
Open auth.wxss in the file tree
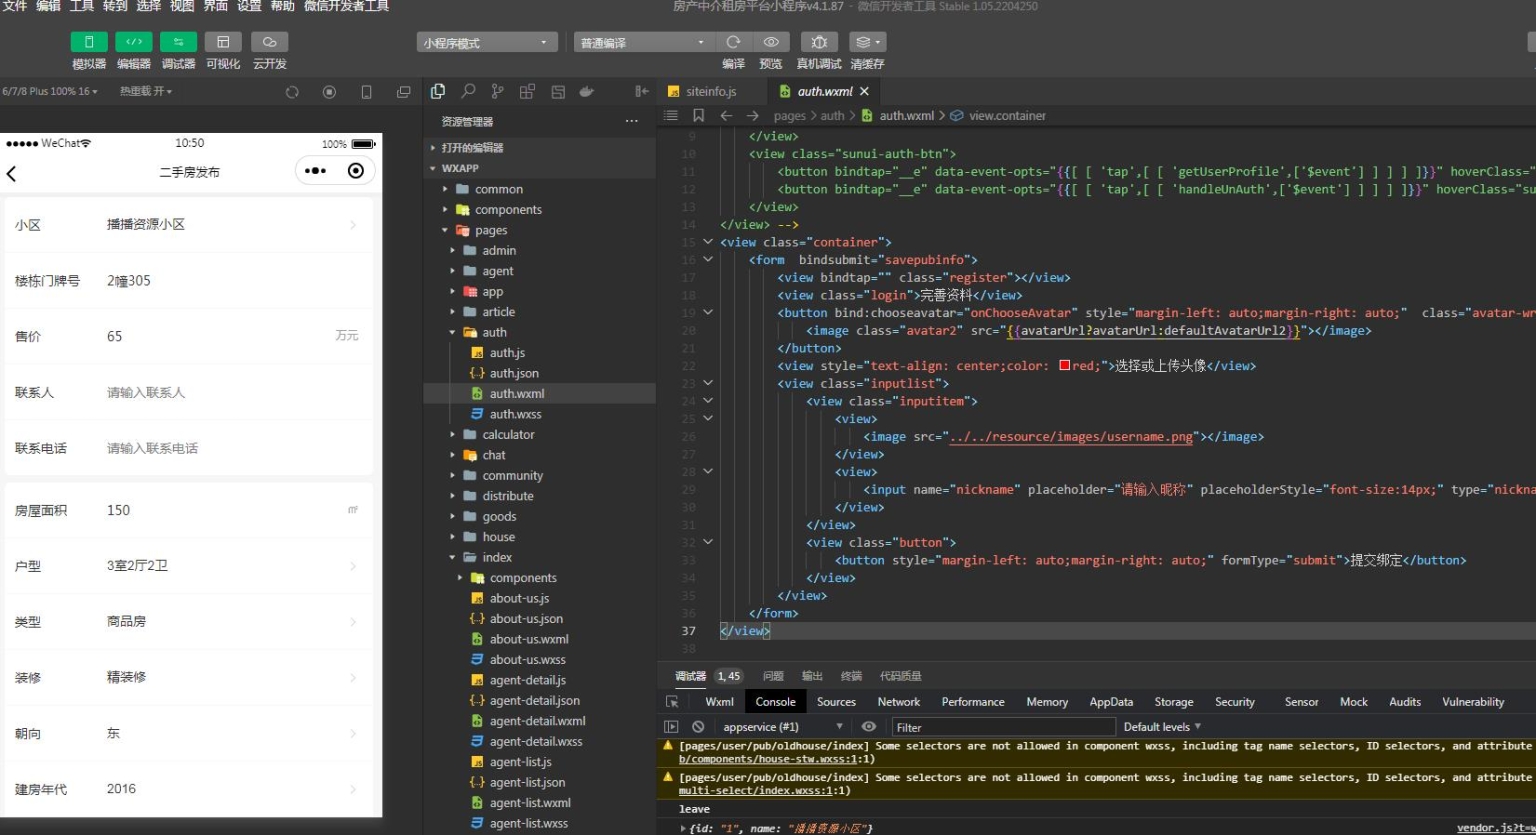(x=515, y=414)
